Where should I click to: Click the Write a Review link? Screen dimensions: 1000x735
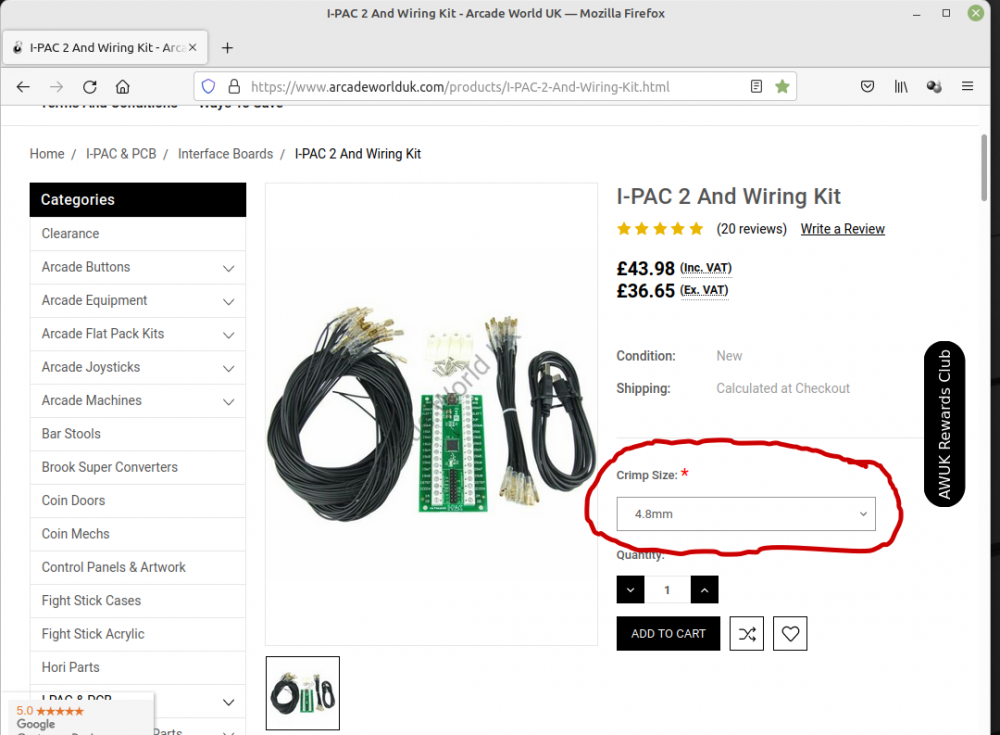pos(842,228)
